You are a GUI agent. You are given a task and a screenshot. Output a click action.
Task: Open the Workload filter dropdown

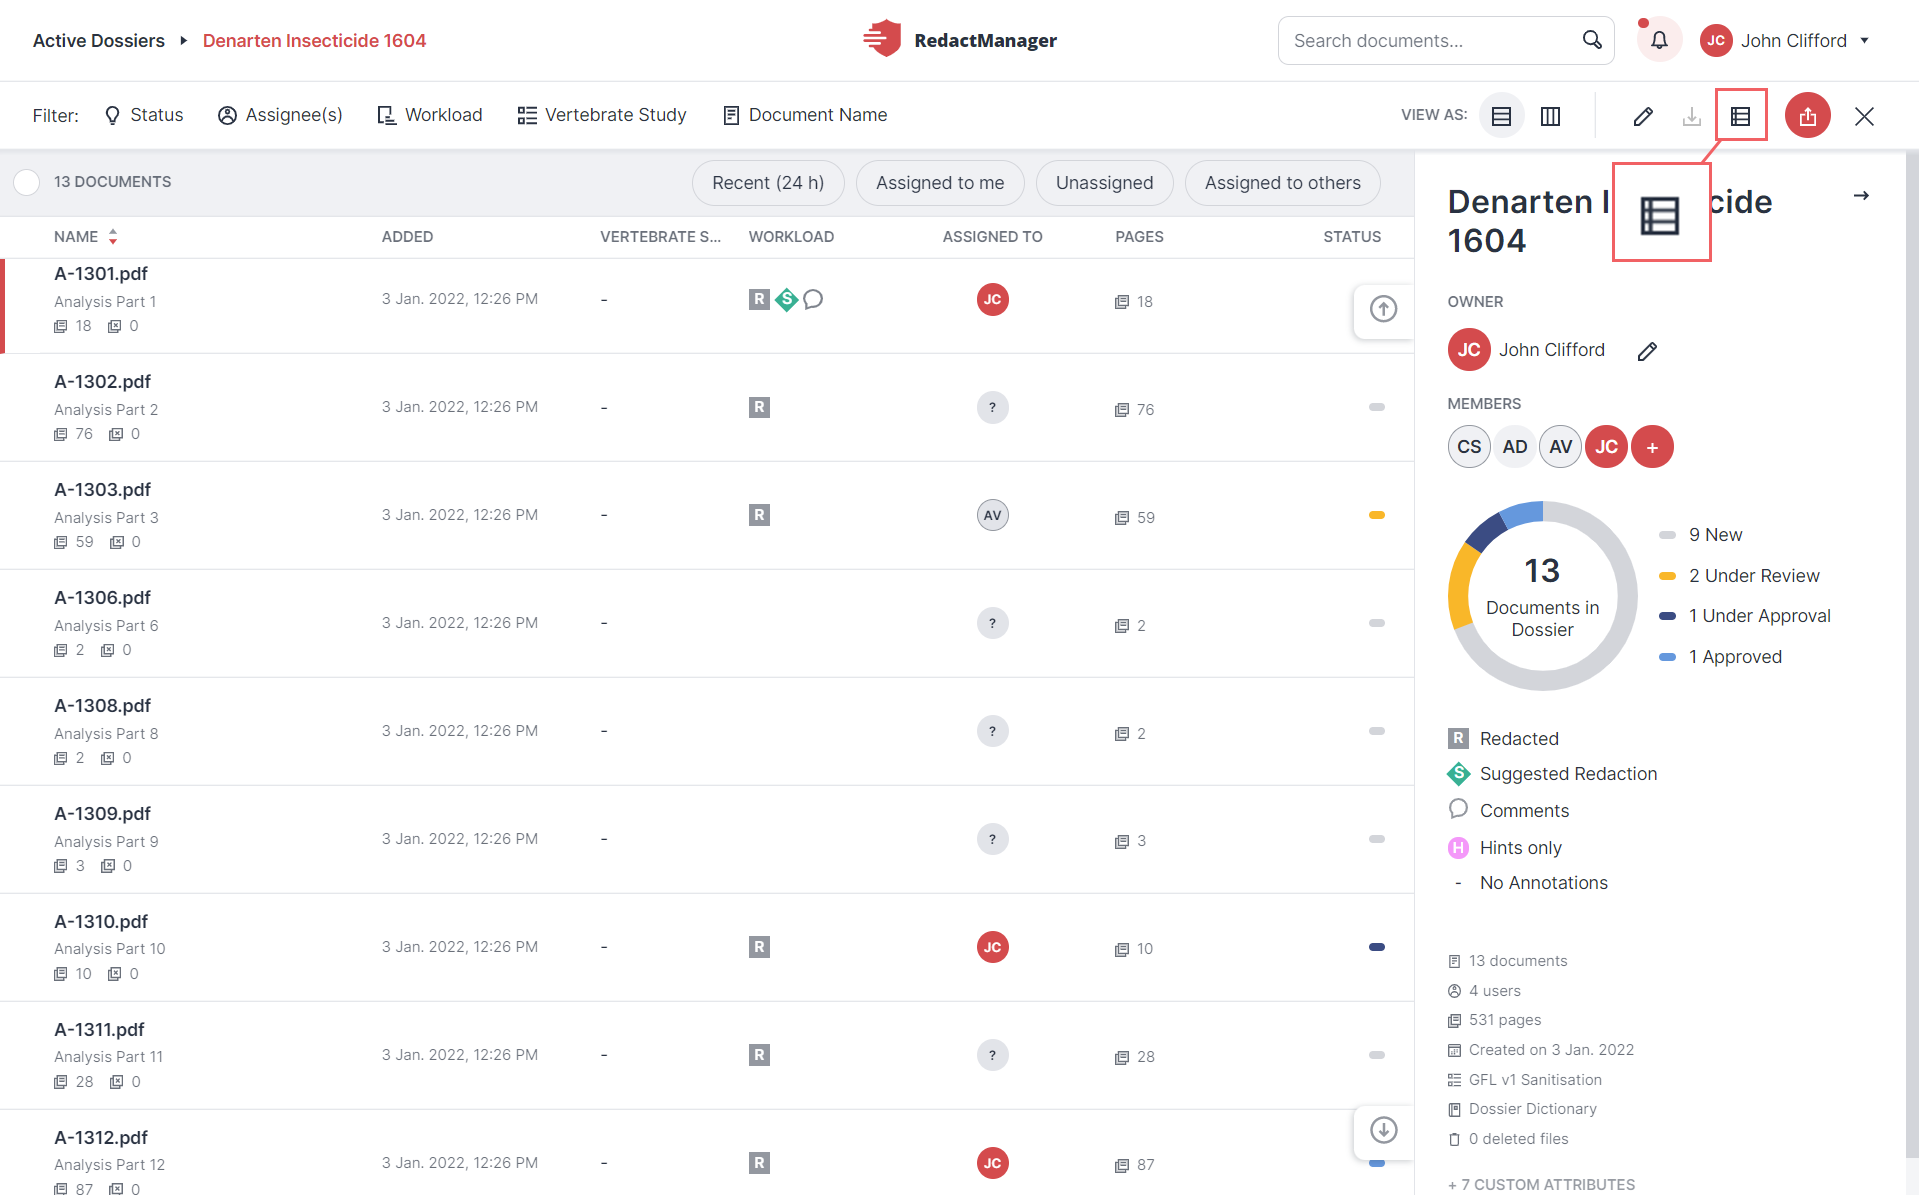point(430,115)
